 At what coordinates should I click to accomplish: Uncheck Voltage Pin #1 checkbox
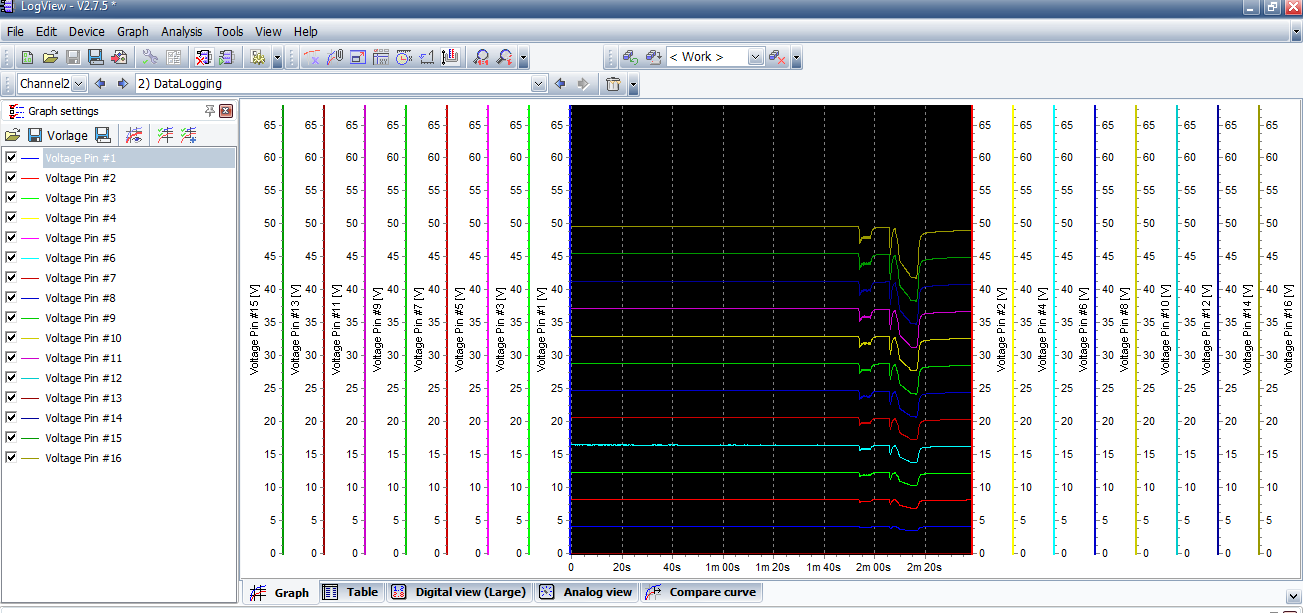[x=11, y=158]
